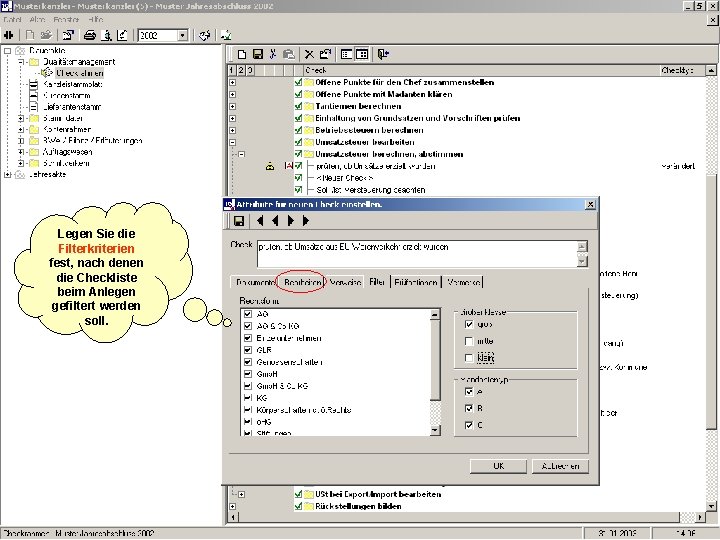The height and width of the screenshot is (540, 720).
Task: Click the new checklist page icon above the Check column
Action: (242, 54)
